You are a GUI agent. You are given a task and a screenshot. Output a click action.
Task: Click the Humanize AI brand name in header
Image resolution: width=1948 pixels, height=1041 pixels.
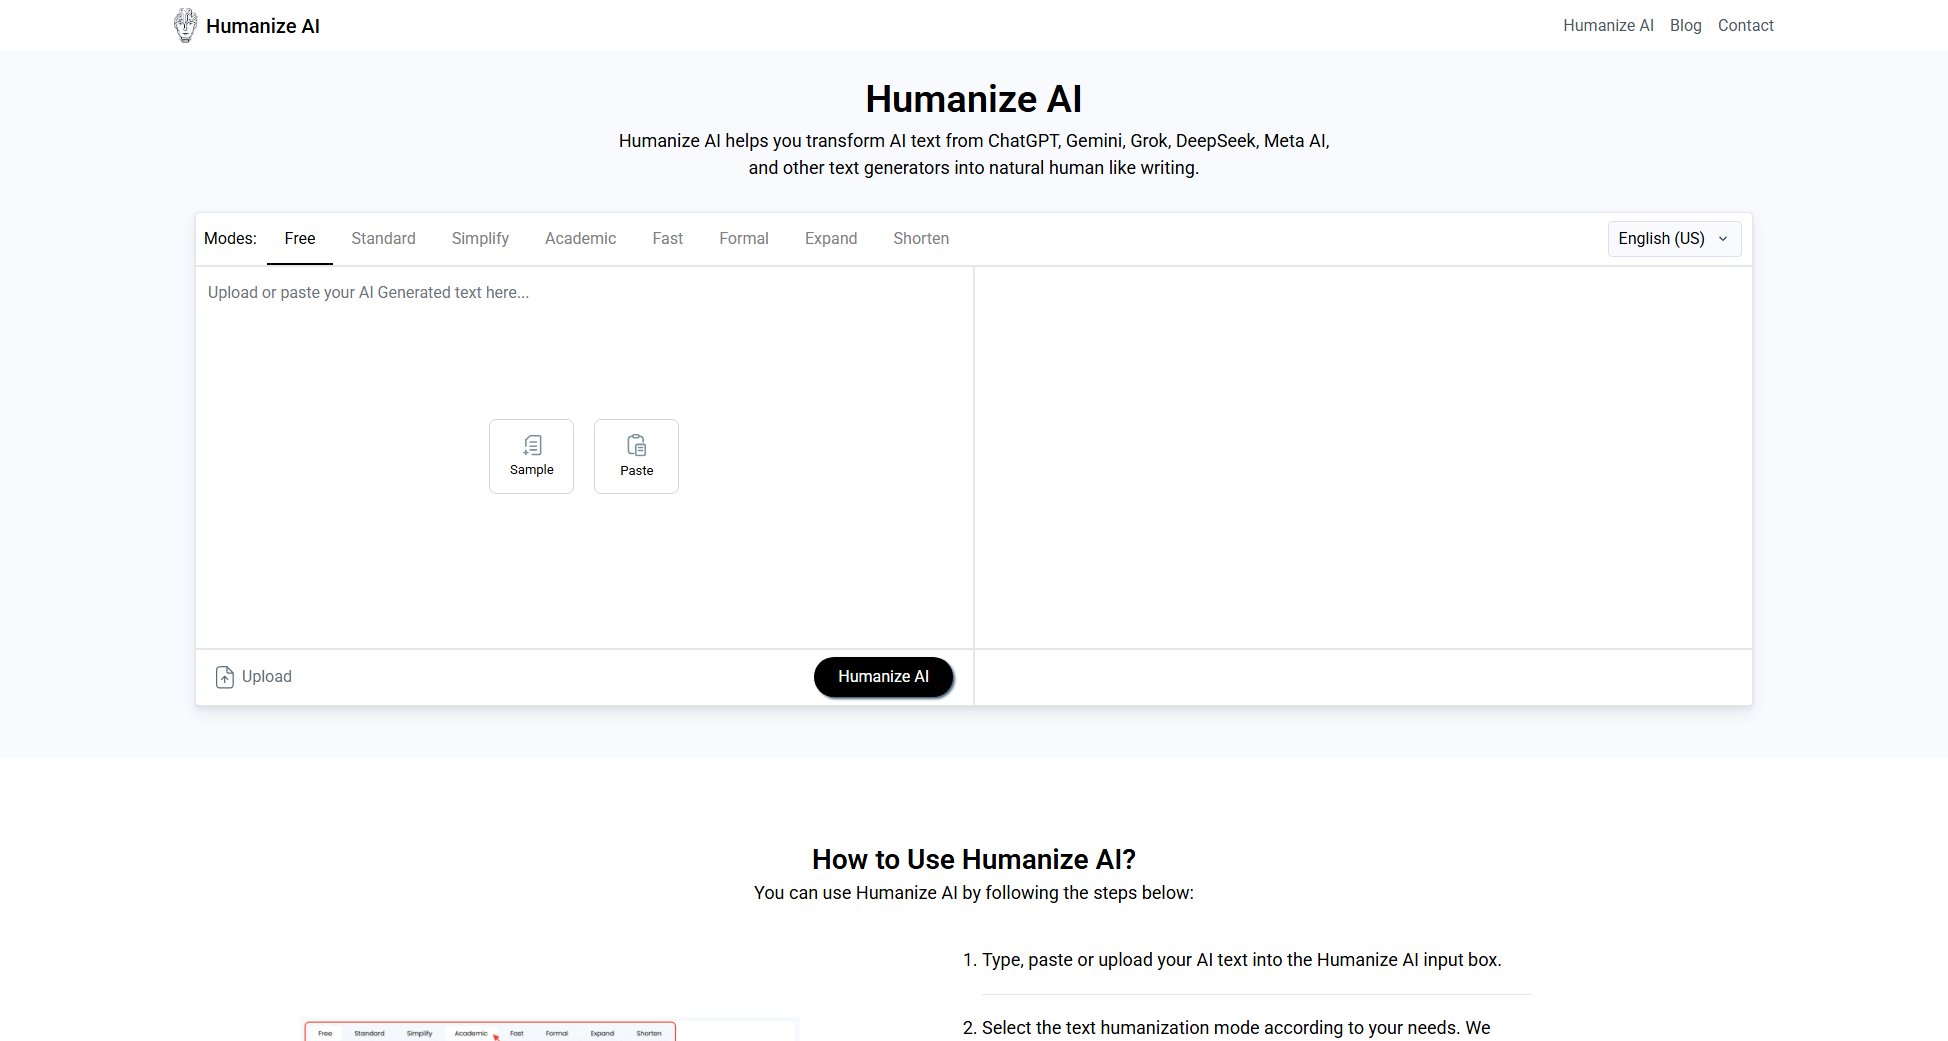click(263, 26)
